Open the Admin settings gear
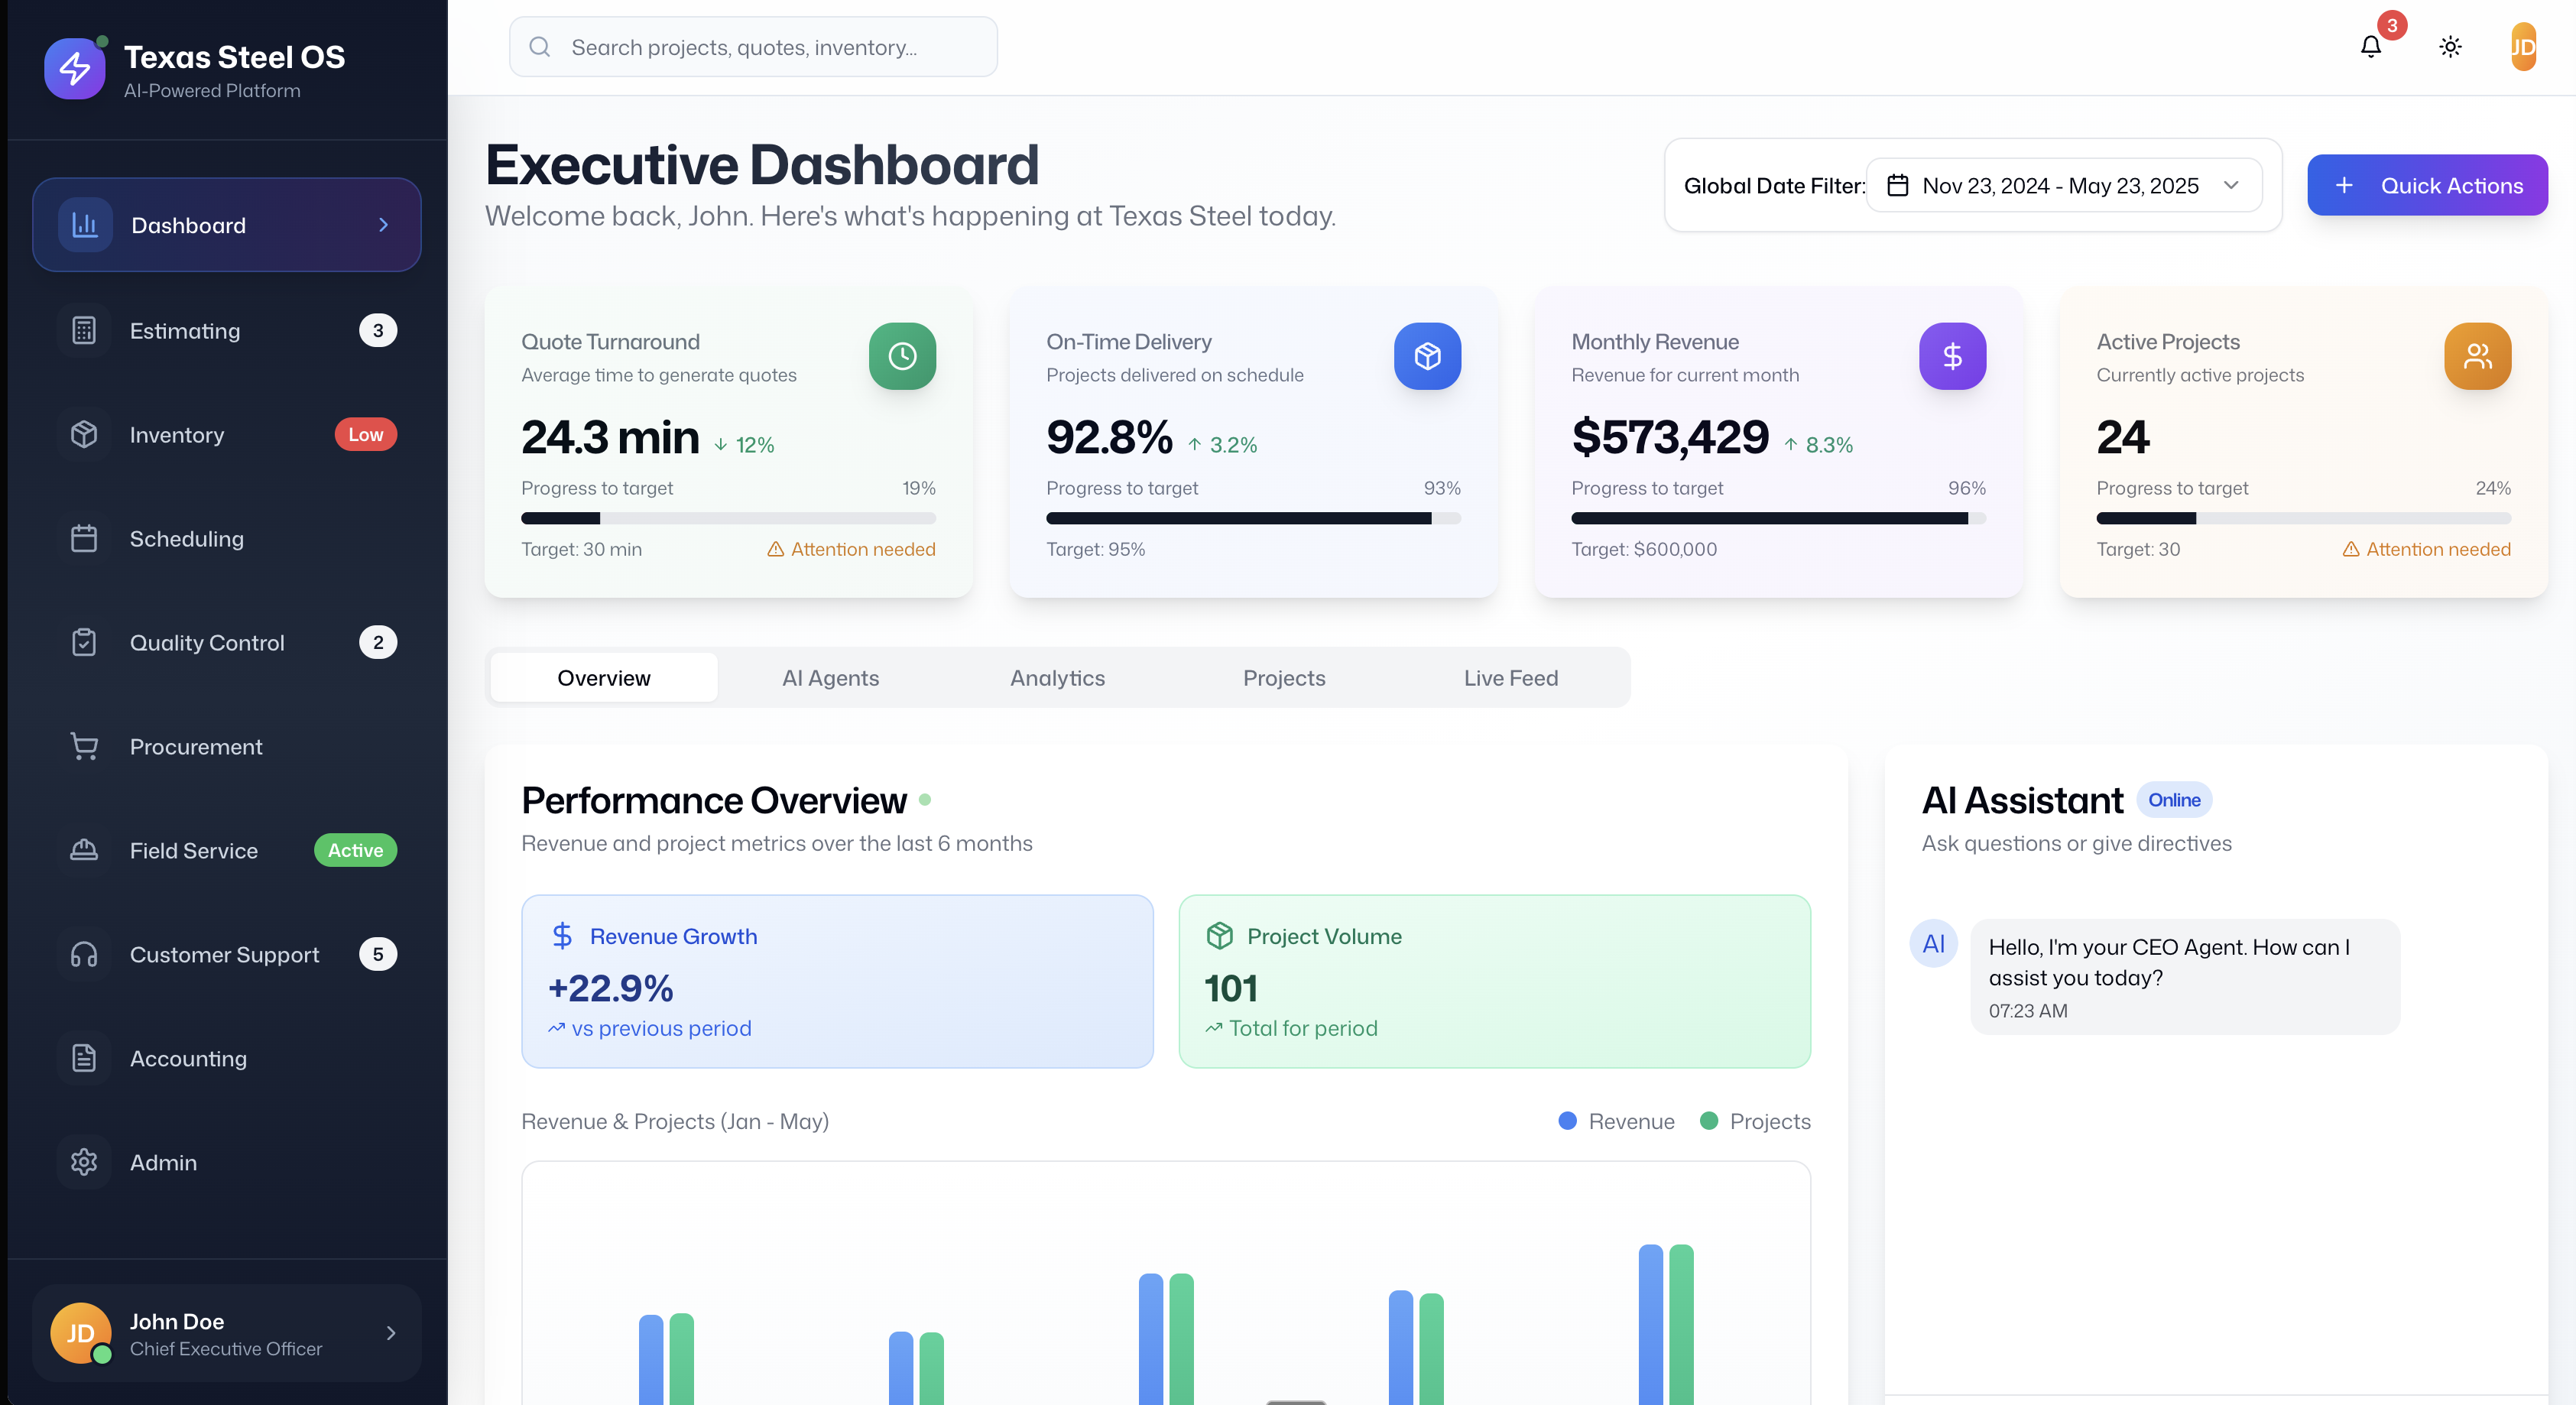The height and width of the screenshot is (1405, 2576). point(84,1161)
